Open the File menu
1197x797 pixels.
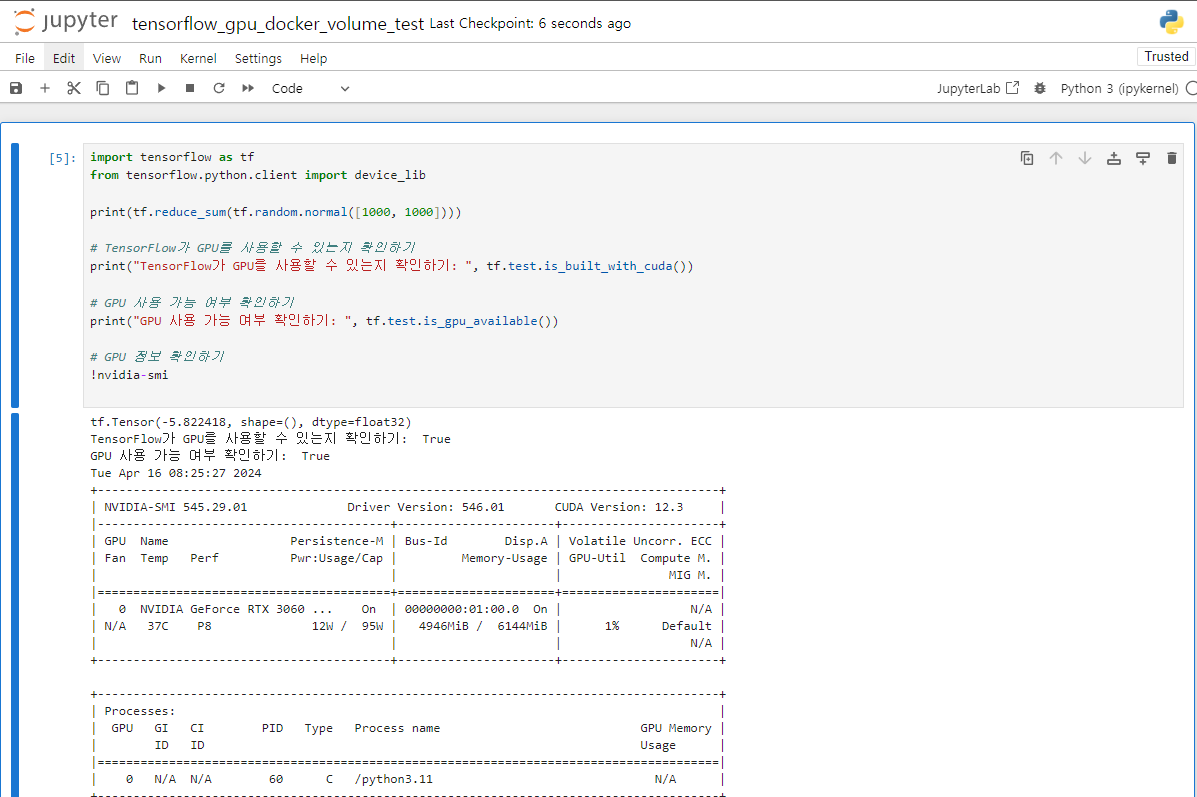click(x=24, y=59)
